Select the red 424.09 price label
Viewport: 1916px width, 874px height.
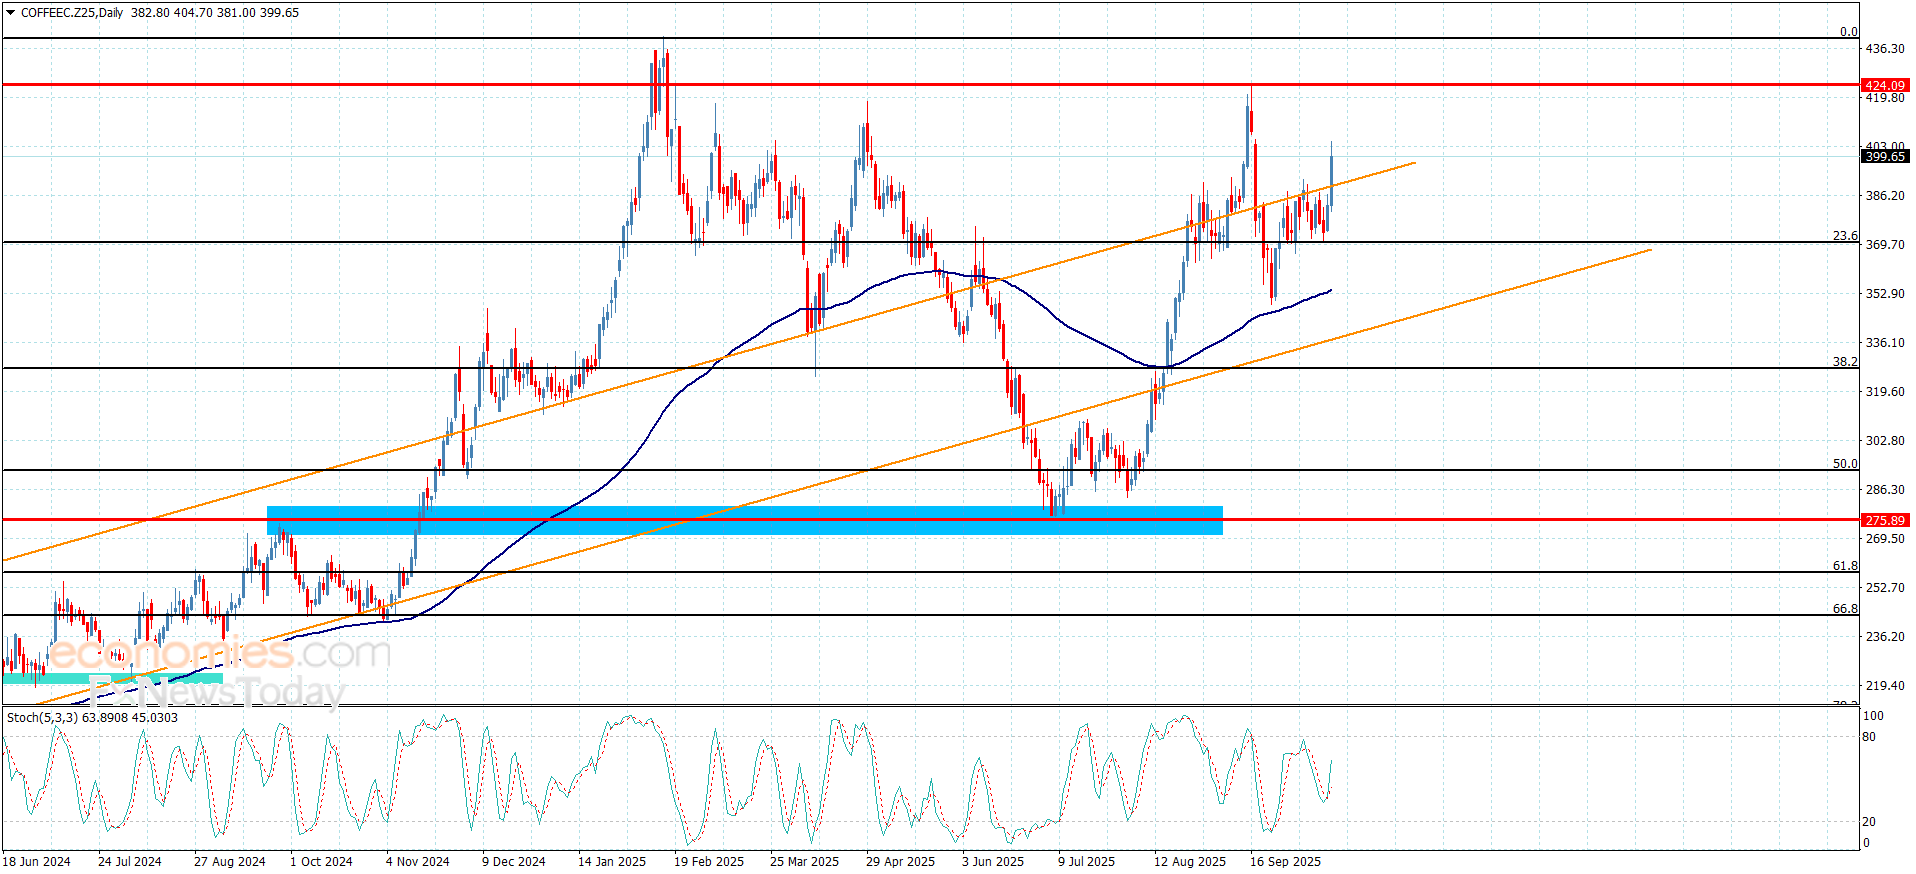click(x=1885, y=85)
